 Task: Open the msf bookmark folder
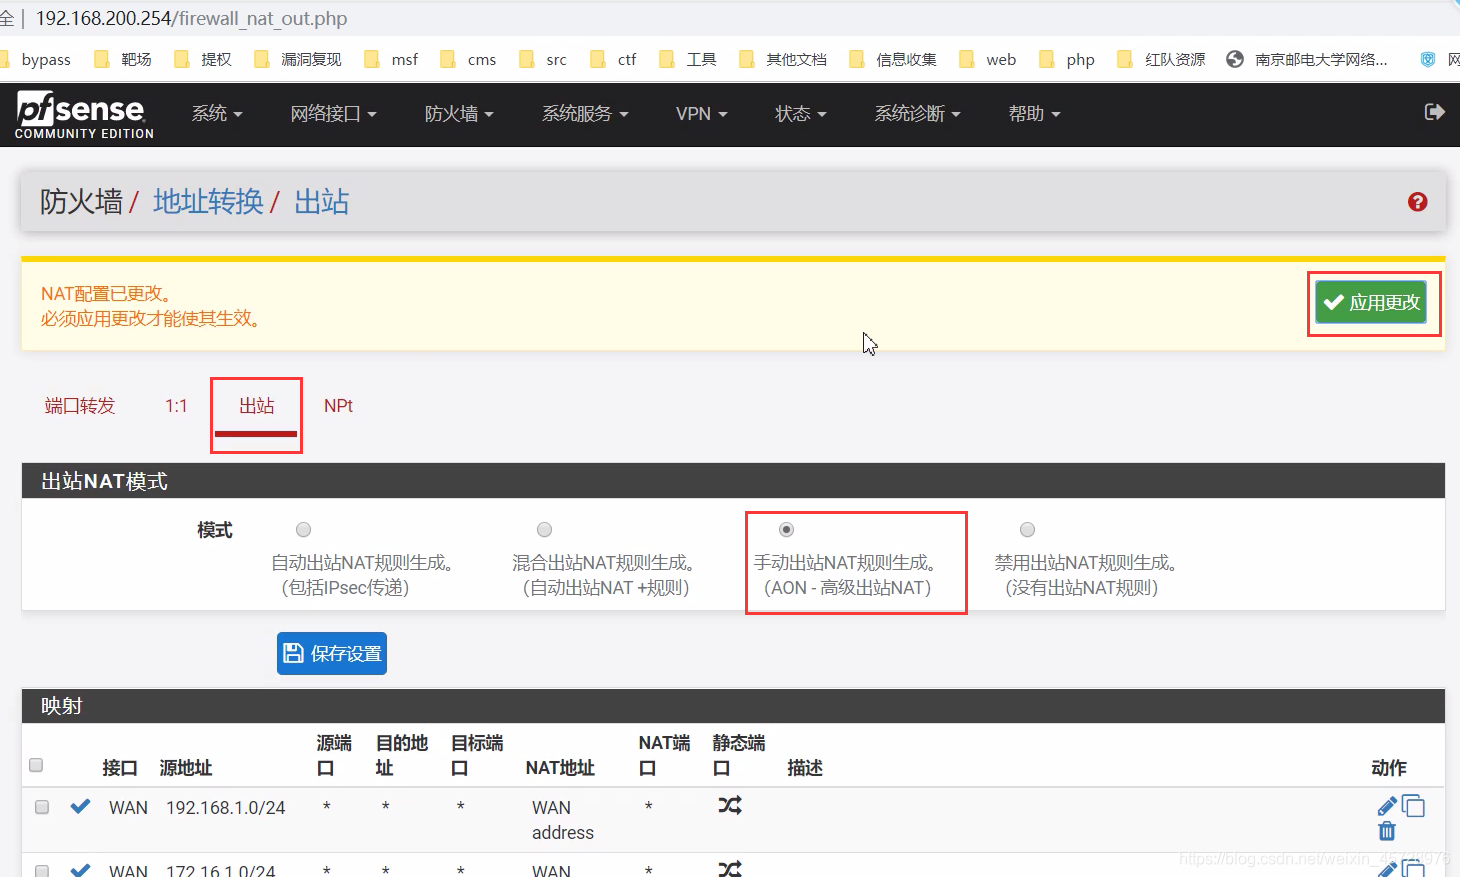click(x=391, y=59)
